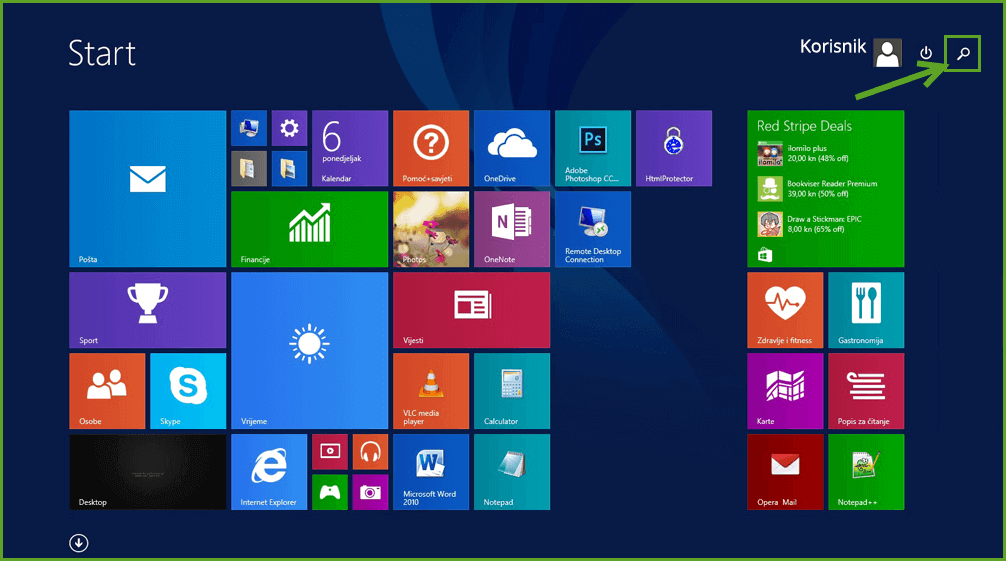Open the Calculator tile
The height and width of the screenshot is (561, 1006).
[x=512, y=391]
